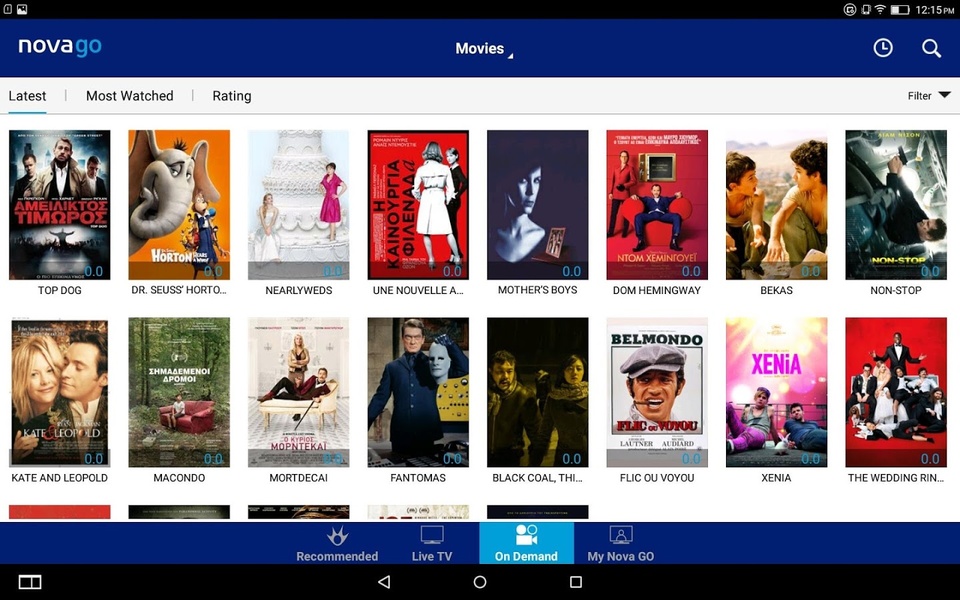
Task: Open the Mortdecai movie poster
Action: pyautogui.click(x=299, y=392)
